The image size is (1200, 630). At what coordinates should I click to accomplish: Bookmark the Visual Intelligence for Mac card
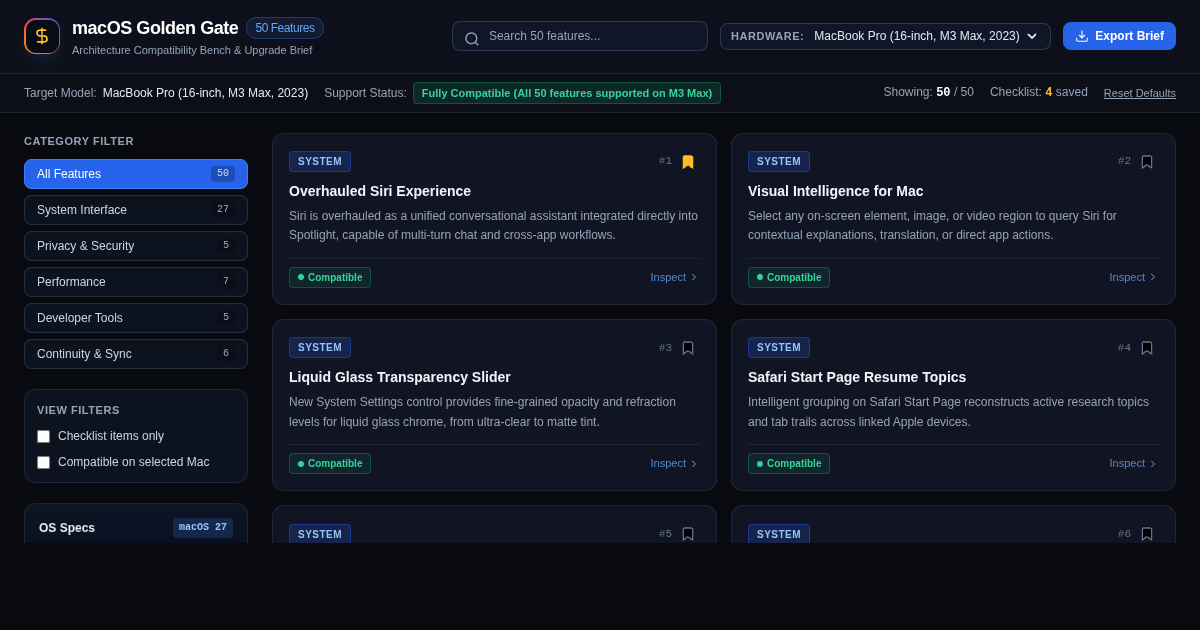[1147, 162]
